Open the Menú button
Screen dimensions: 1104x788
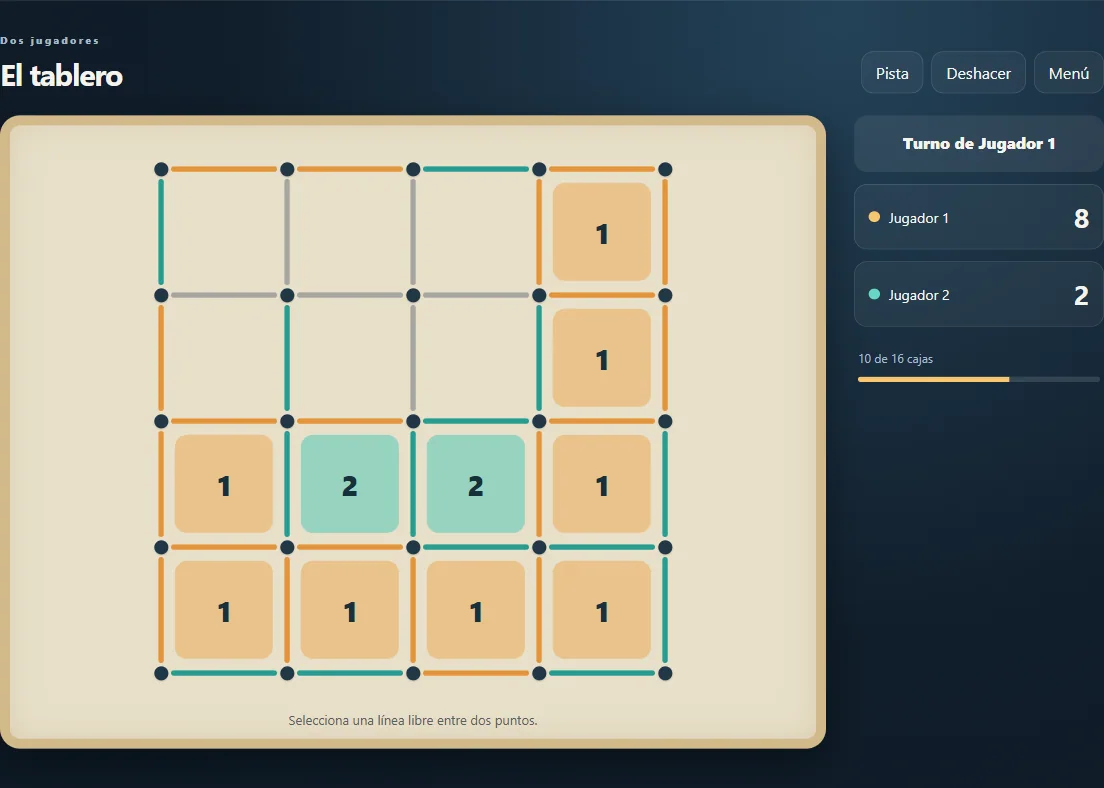coord(1068,73)
